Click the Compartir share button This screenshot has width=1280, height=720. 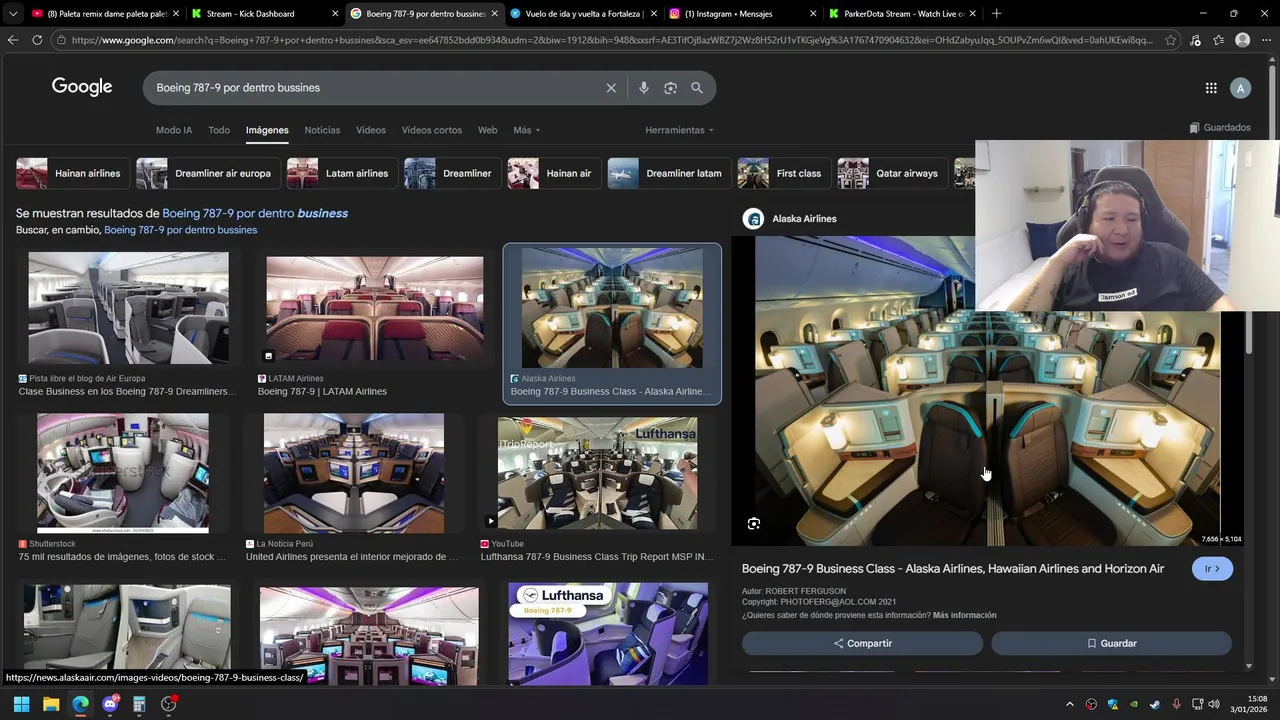point(862,643)
